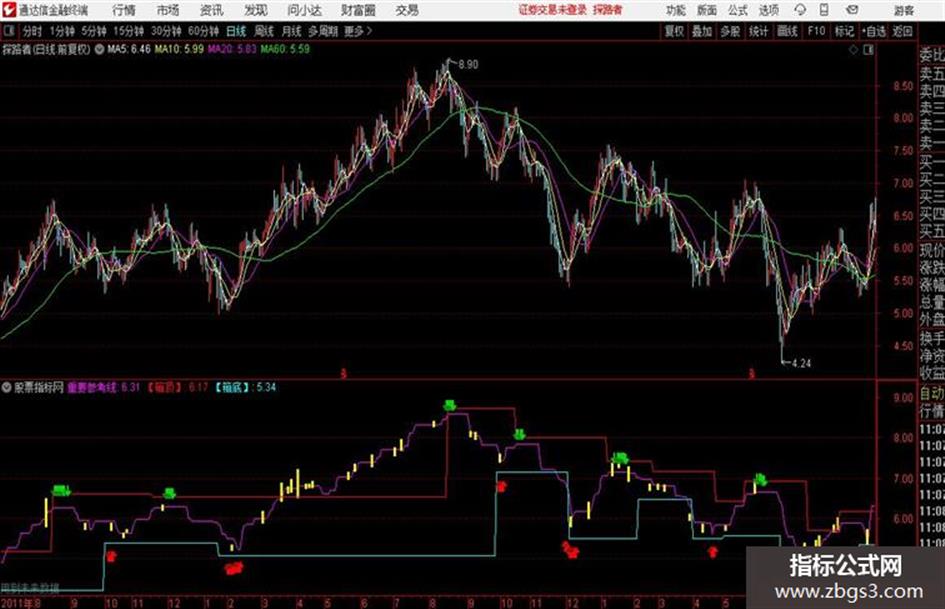945x609 pixels.
Task: Click the 复权 toolbar button
Action: (x=674, y=31)
